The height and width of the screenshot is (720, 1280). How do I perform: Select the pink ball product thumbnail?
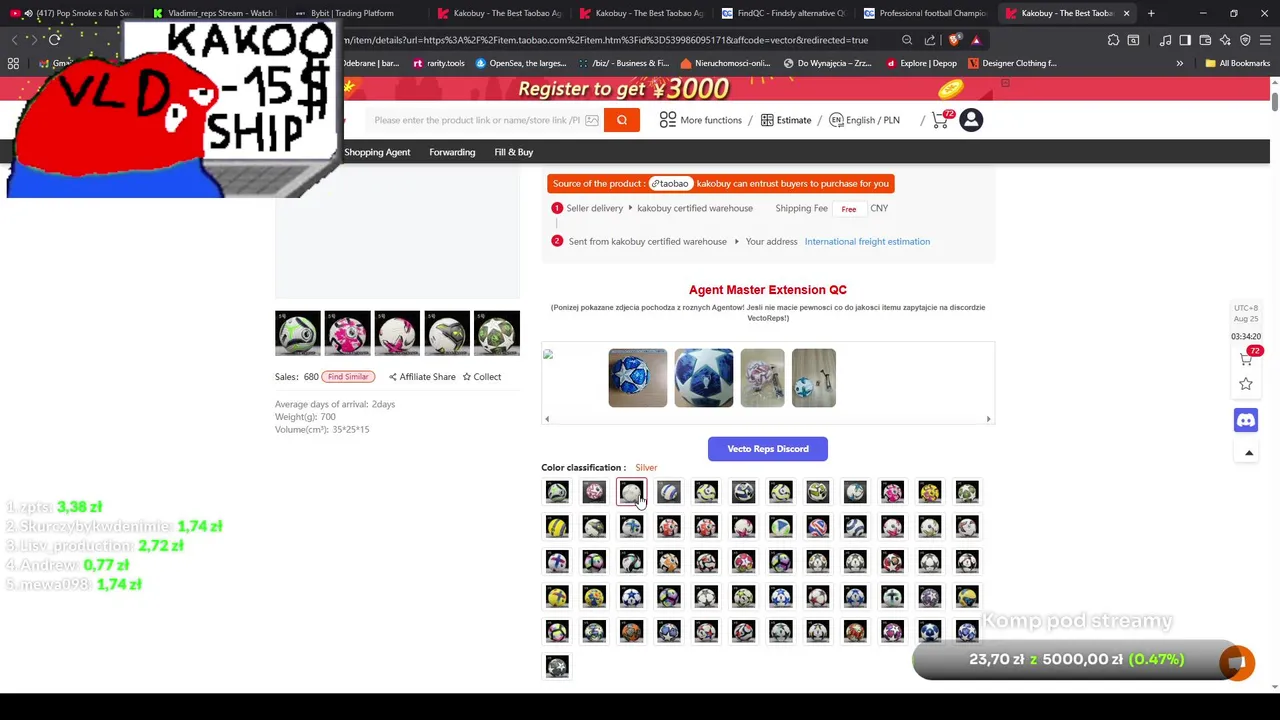[x=347, y=334]
